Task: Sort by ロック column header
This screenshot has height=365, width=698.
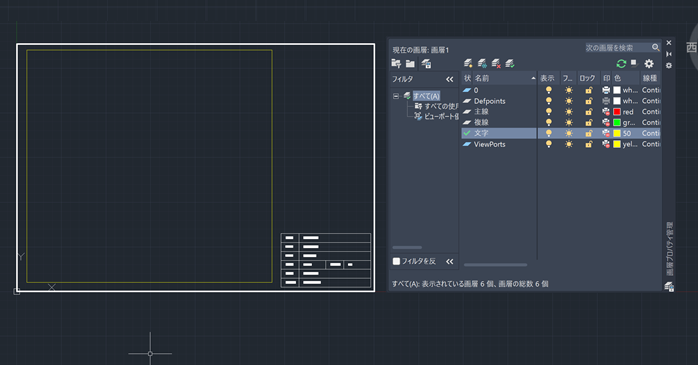Action: [x=588, y=78]
